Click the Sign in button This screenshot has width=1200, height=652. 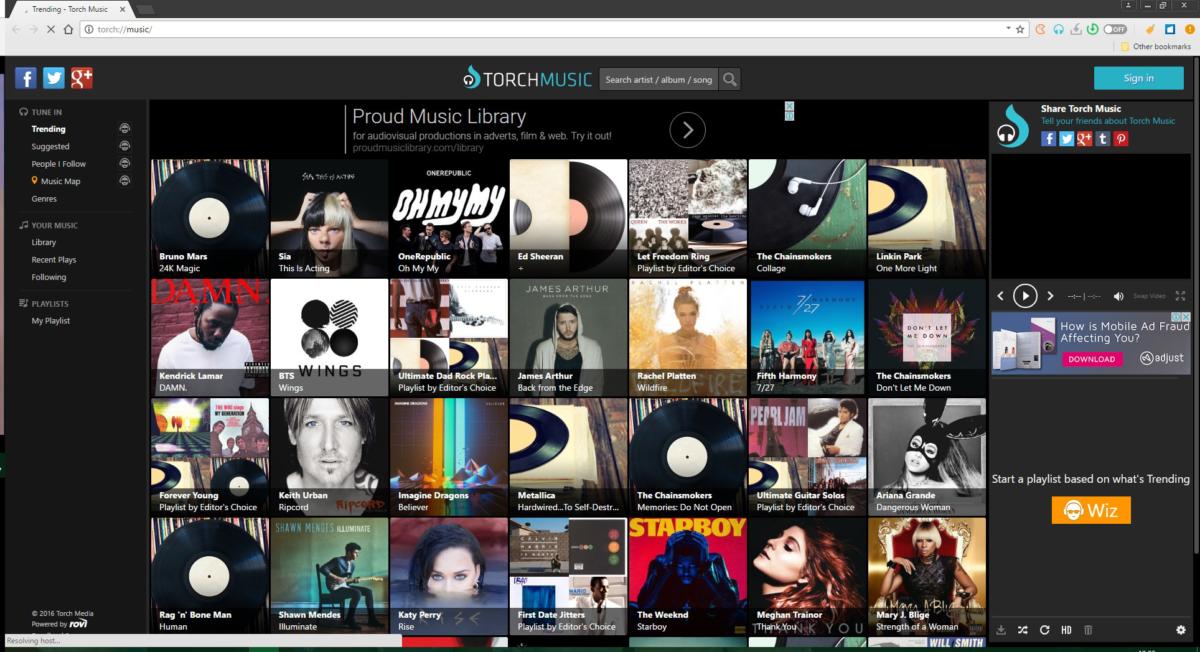[x=1138, y=78]
